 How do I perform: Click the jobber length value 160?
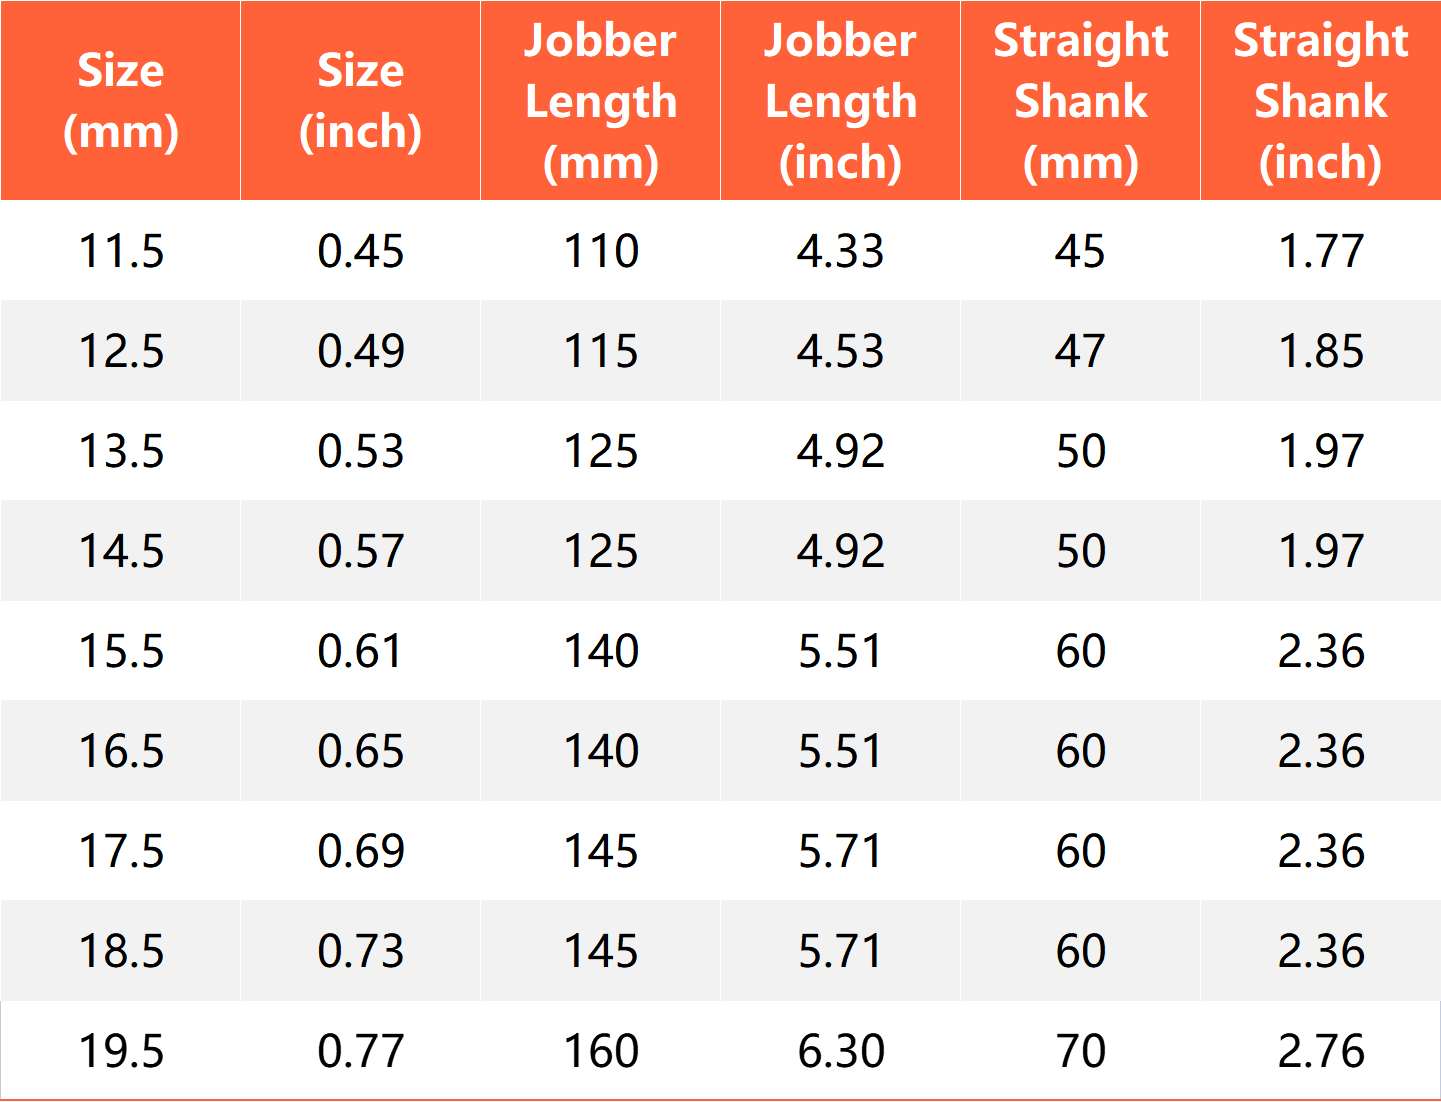tap(601, 1051)
